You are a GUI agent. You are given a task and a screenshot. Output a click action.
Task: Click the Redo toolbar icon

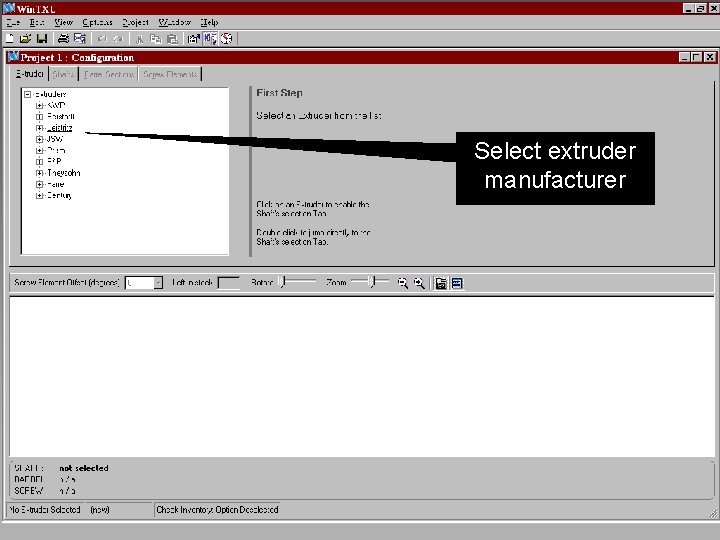pos(118,39)
